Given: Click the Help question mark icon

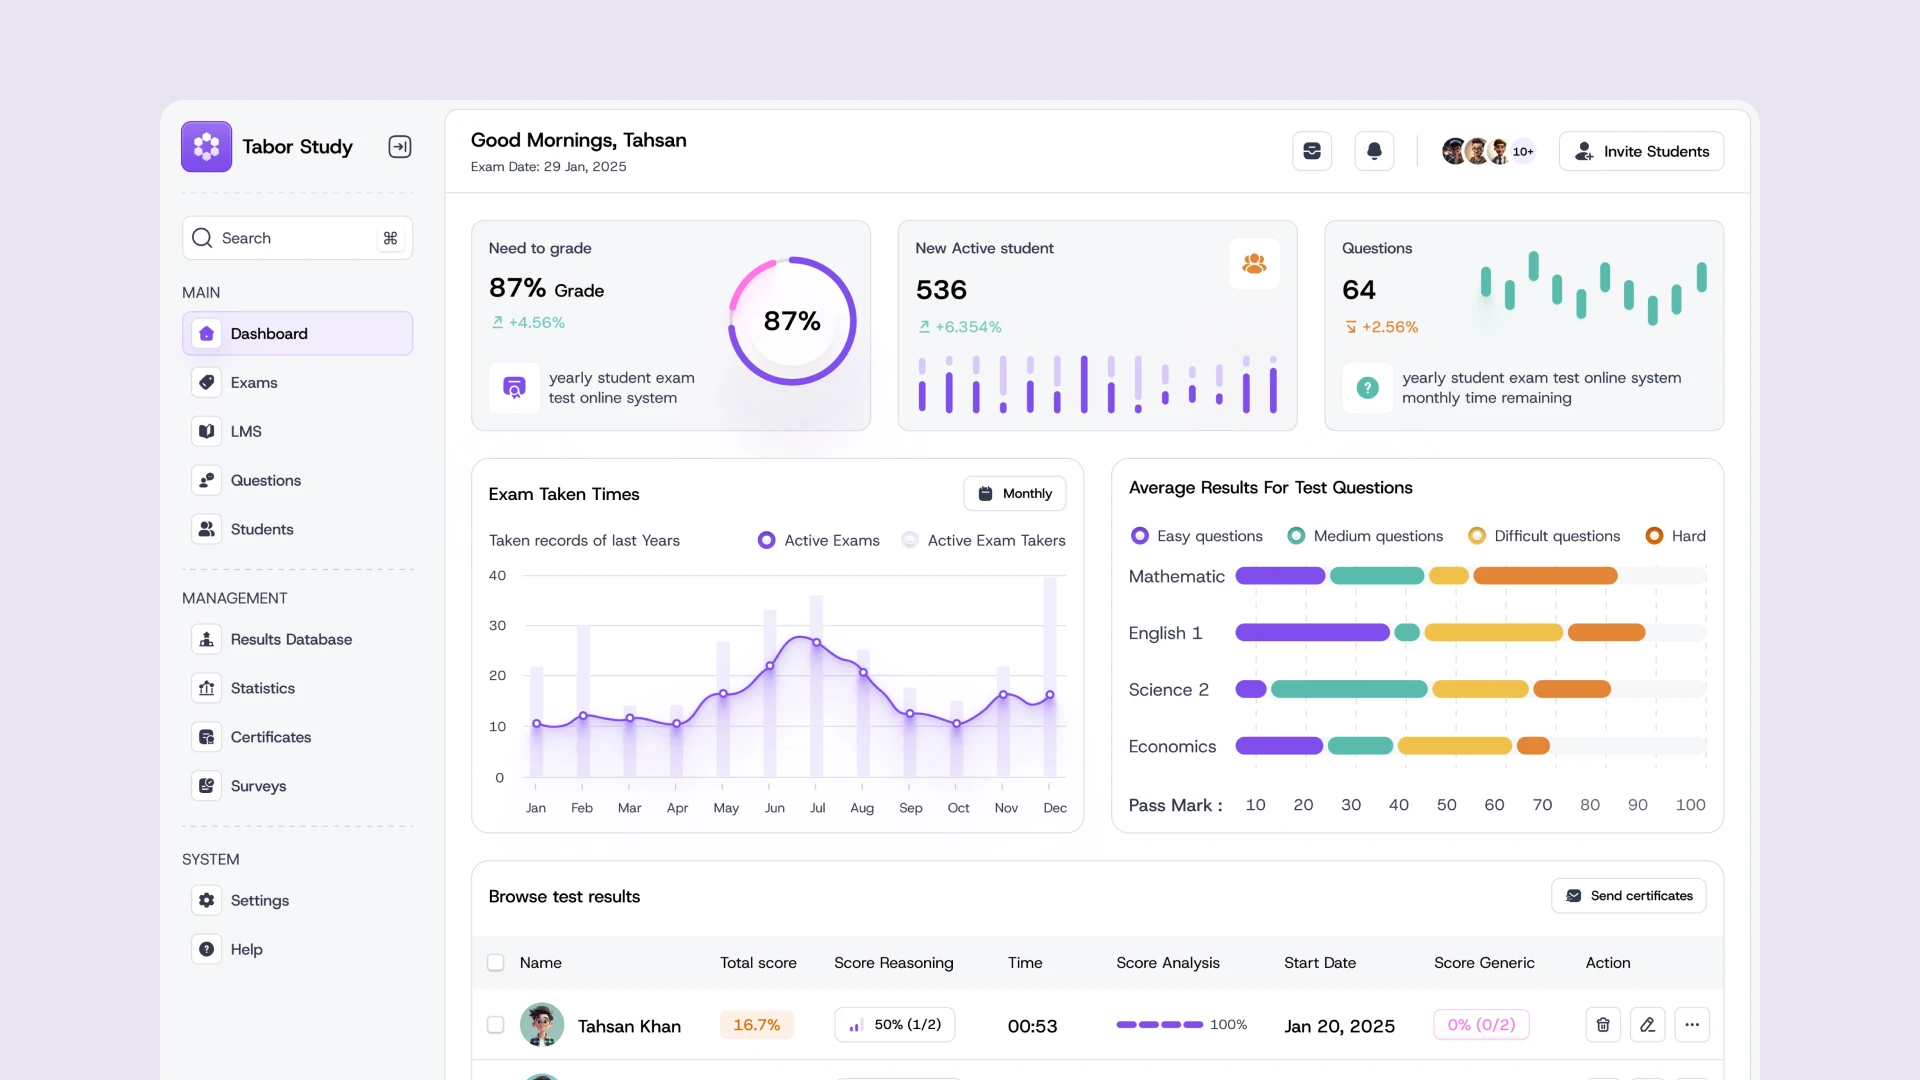Looking at the screenshot, I should pyautogui.click(x=206, y=950).
